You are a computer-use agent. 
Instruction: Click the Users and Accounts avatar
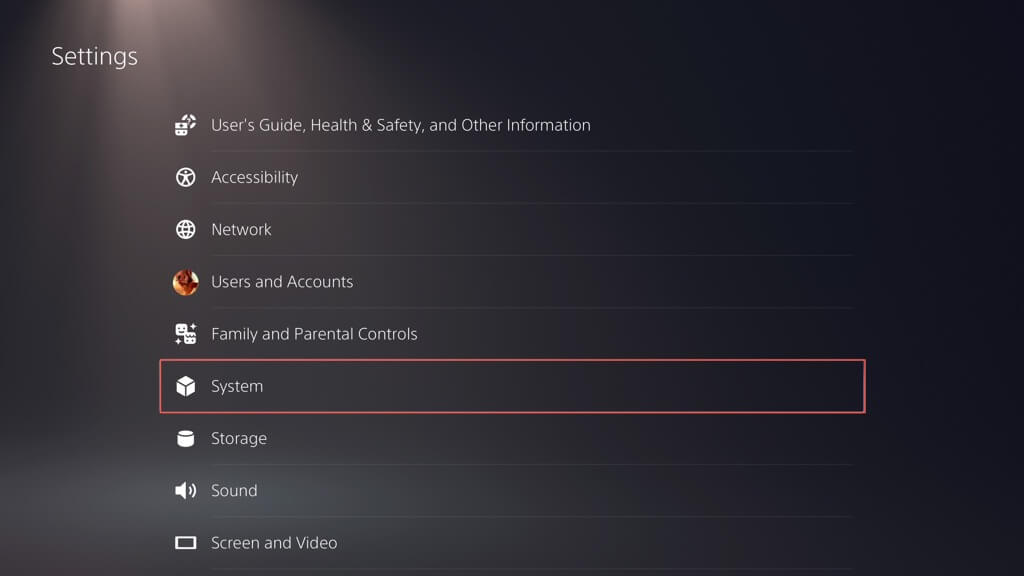tap(186, 282)
